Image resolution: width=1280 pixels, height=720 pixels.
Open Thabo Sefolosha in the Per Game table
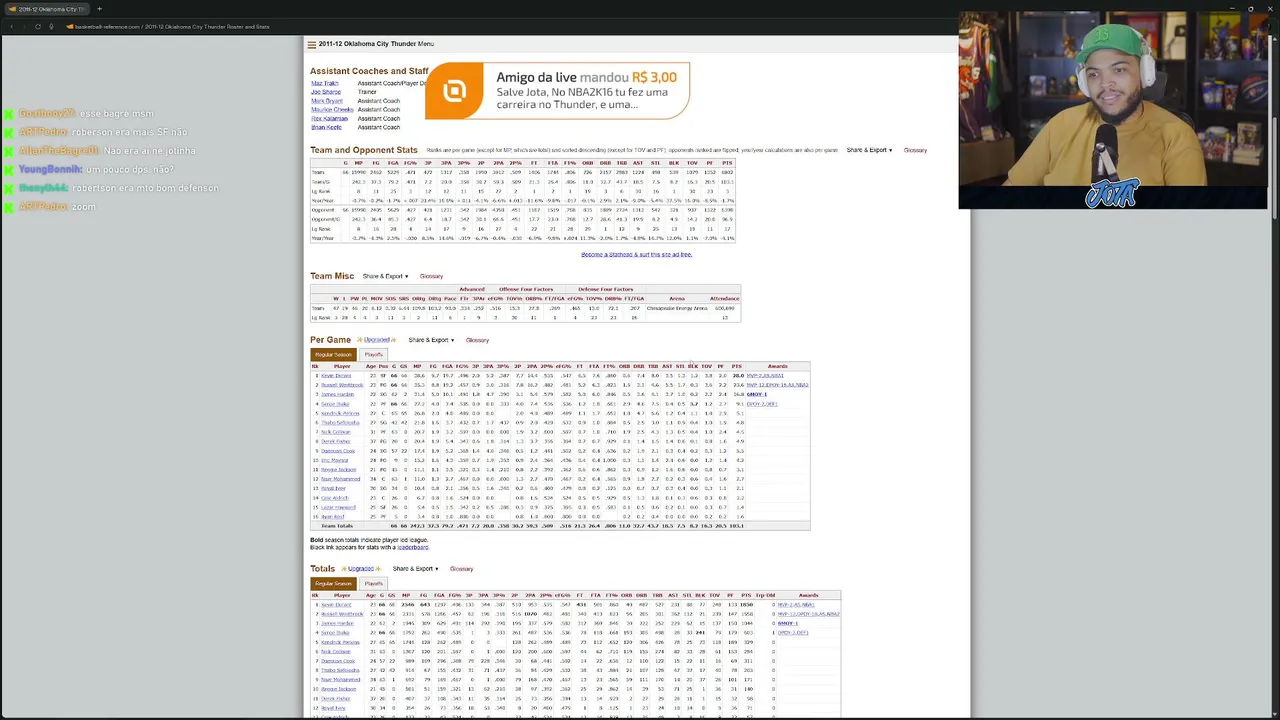[340, 423]
